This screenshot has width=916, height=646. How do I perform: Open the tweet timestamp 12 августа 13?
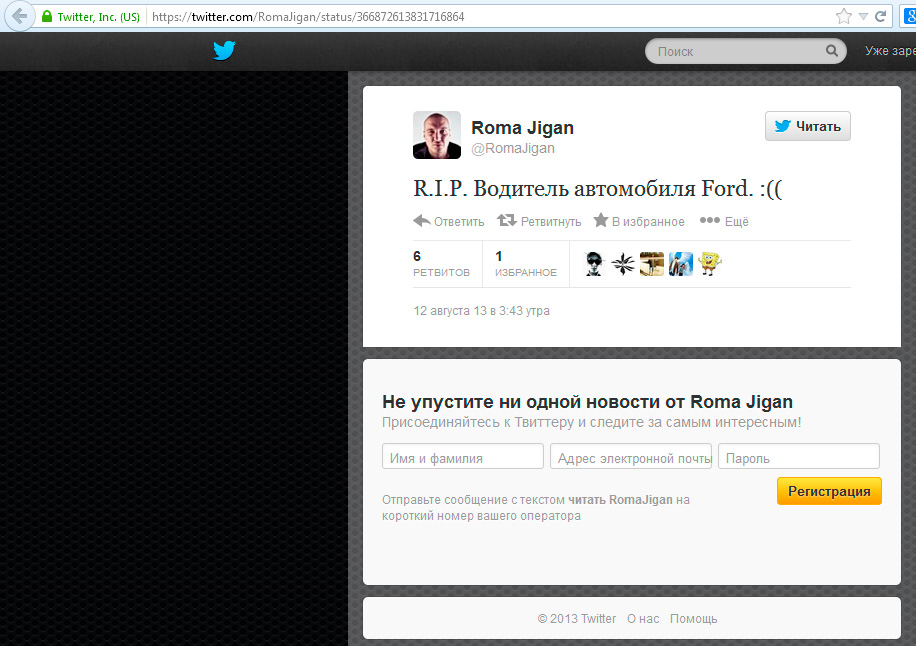click(x=481, y=311)
